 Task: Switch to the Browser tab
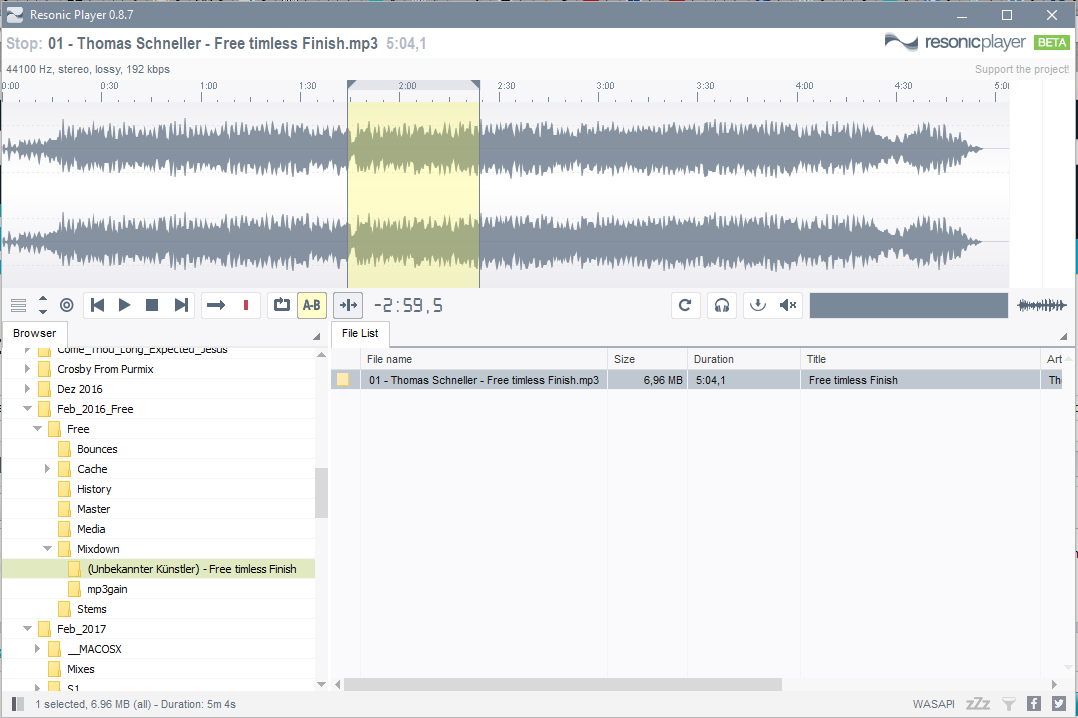34,334
